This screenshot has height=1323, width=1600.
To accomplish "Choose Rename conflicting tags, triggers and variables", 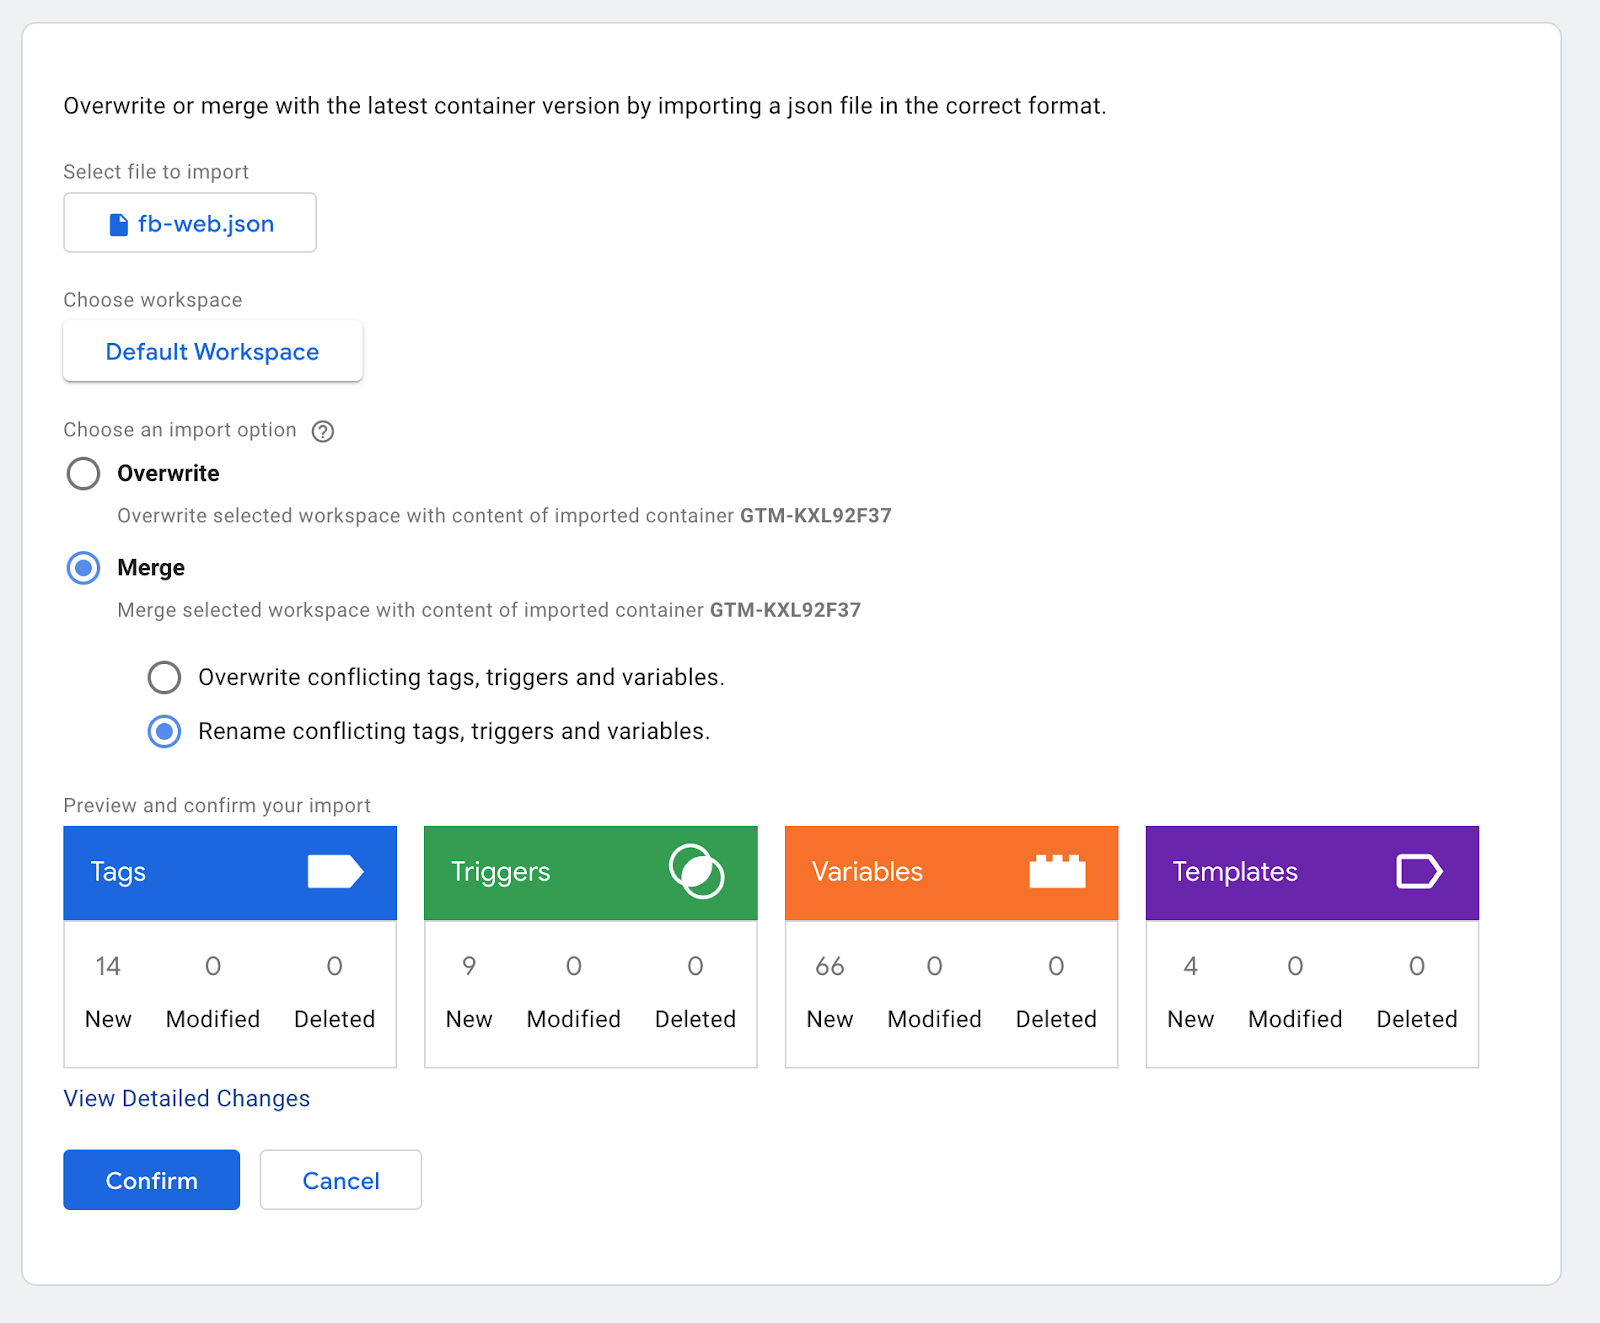I will click(x=164, y=732).
